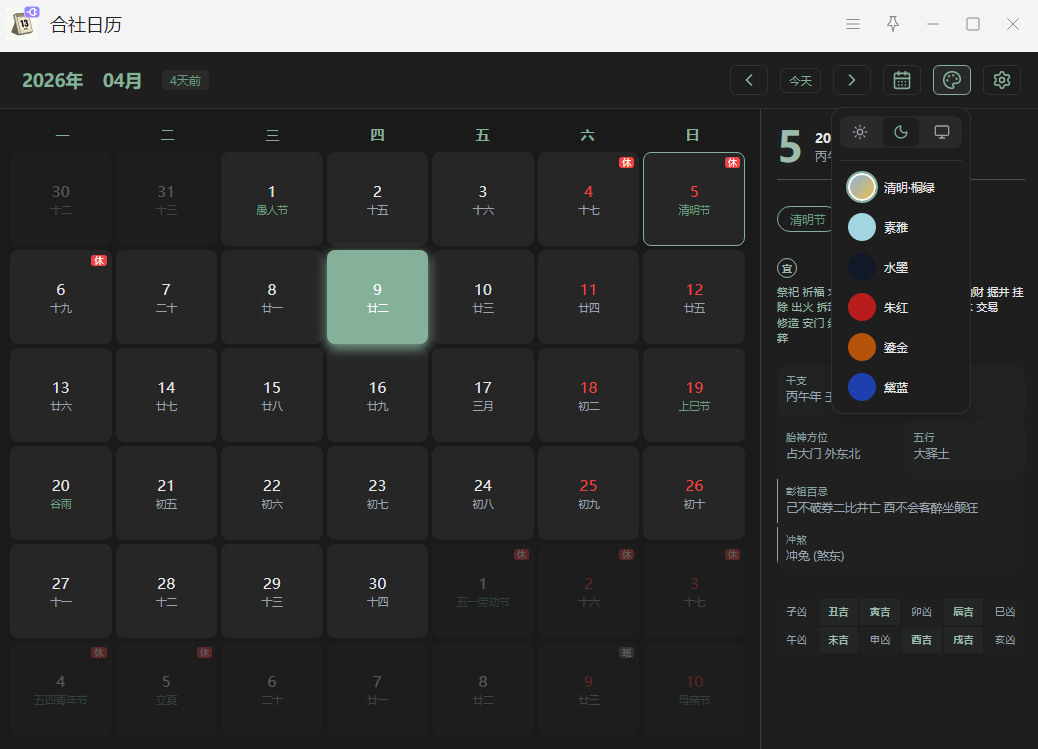Select April 1 愚人节

[x=272, y=199]
